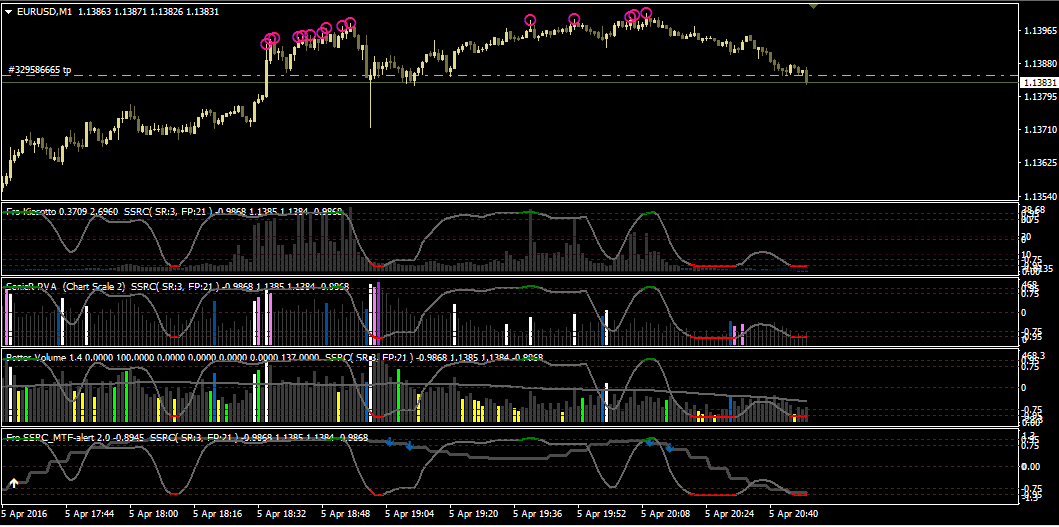Click the 5 Apr 19:20 time label
1059x527 pixels.
pos(474,513)
